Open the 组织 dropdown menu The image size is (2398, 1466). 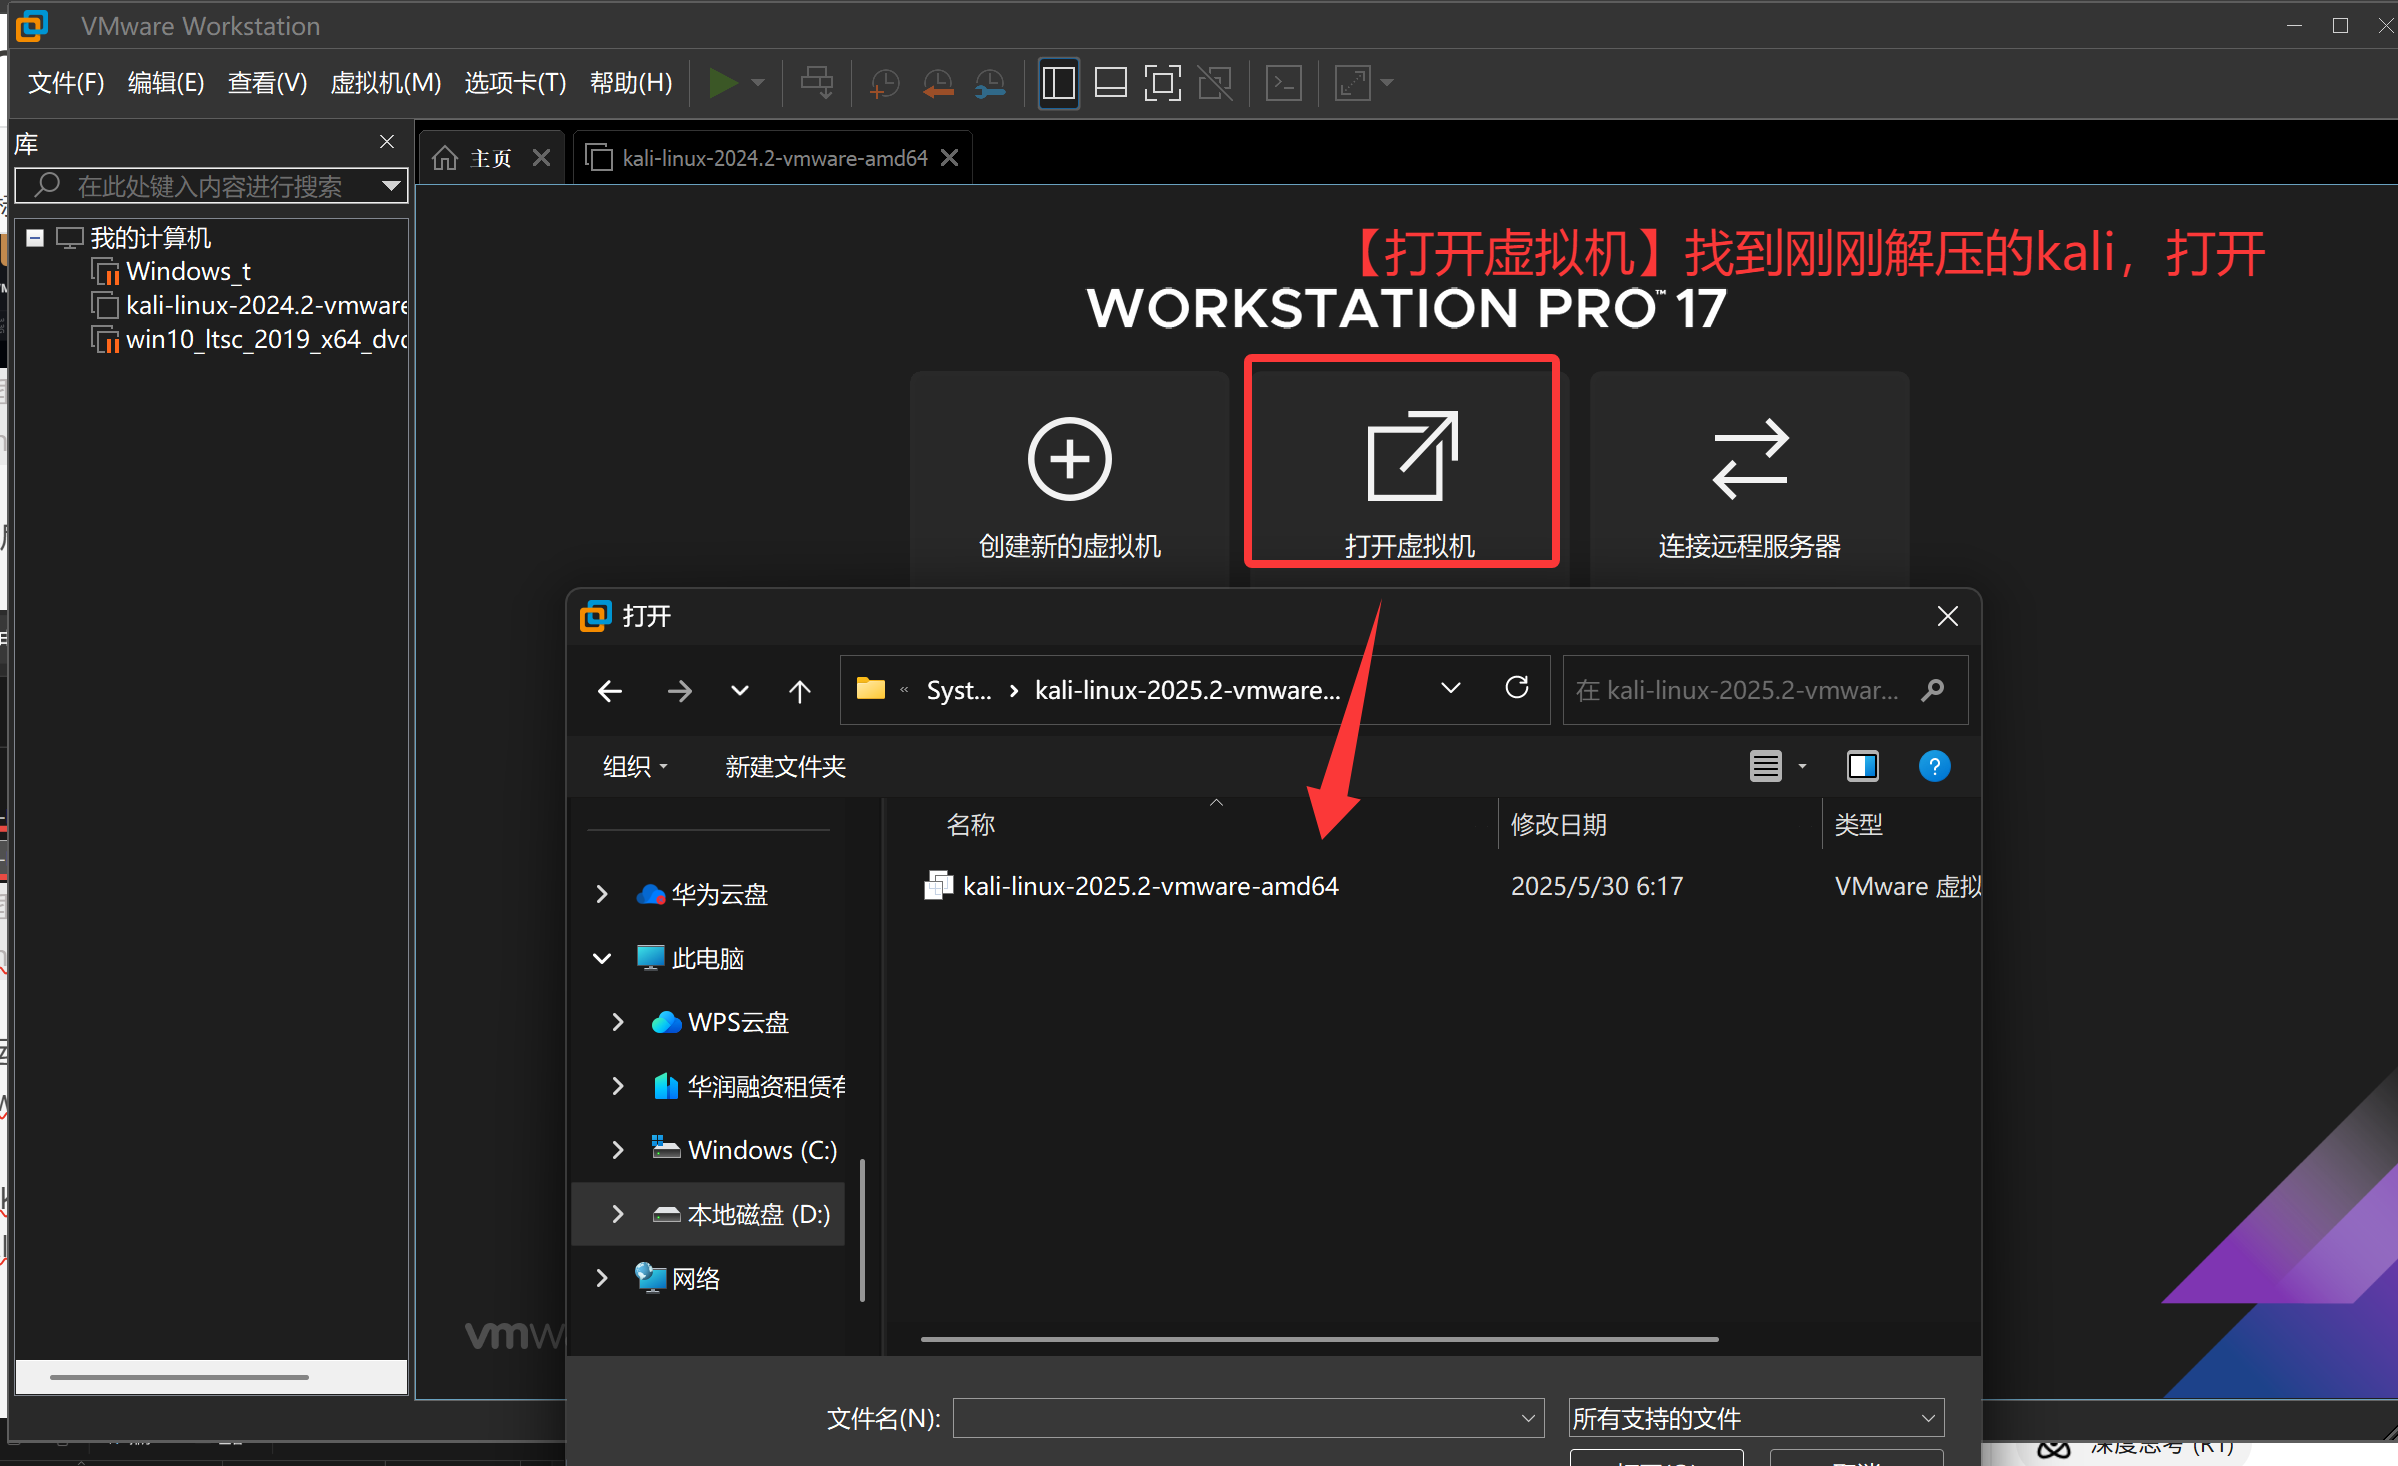click(x=636, y=766)
